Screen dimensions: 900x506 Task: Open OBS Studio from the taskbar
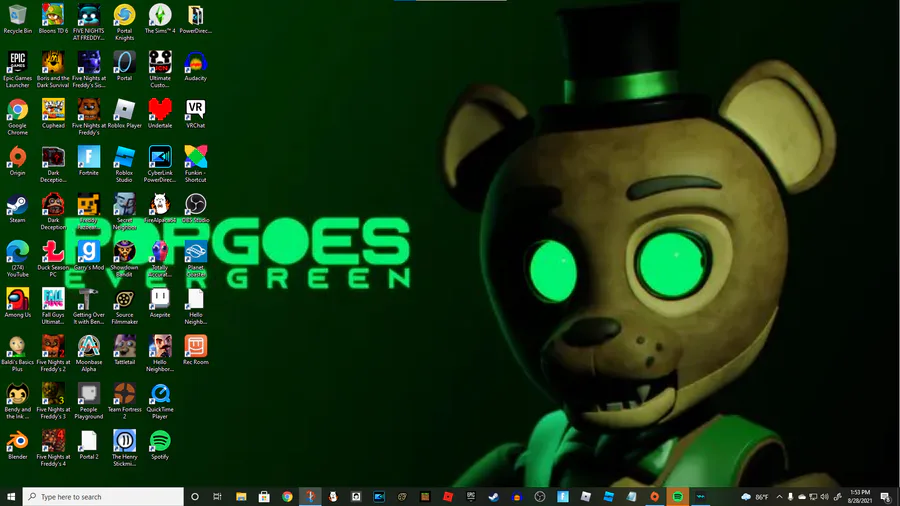pyautogui.click(x=540, y=497)
